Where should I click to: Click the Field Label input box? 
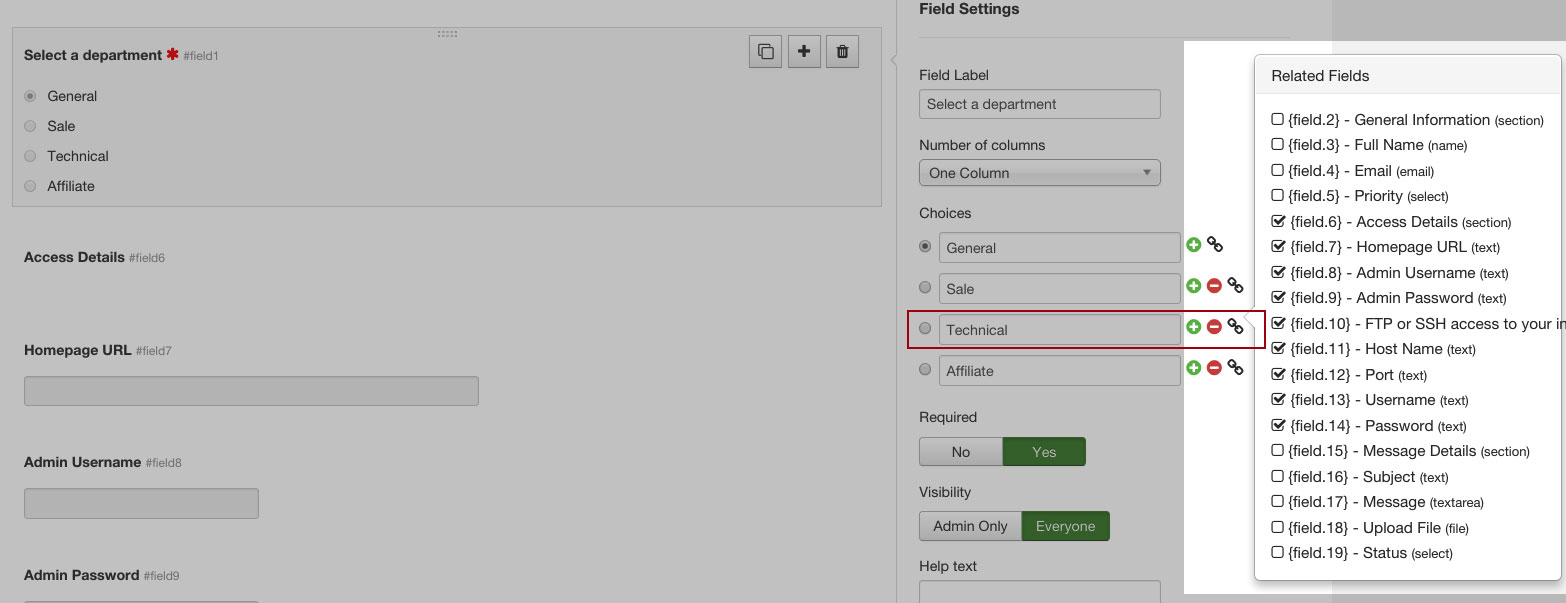(x=1039, y=104)
